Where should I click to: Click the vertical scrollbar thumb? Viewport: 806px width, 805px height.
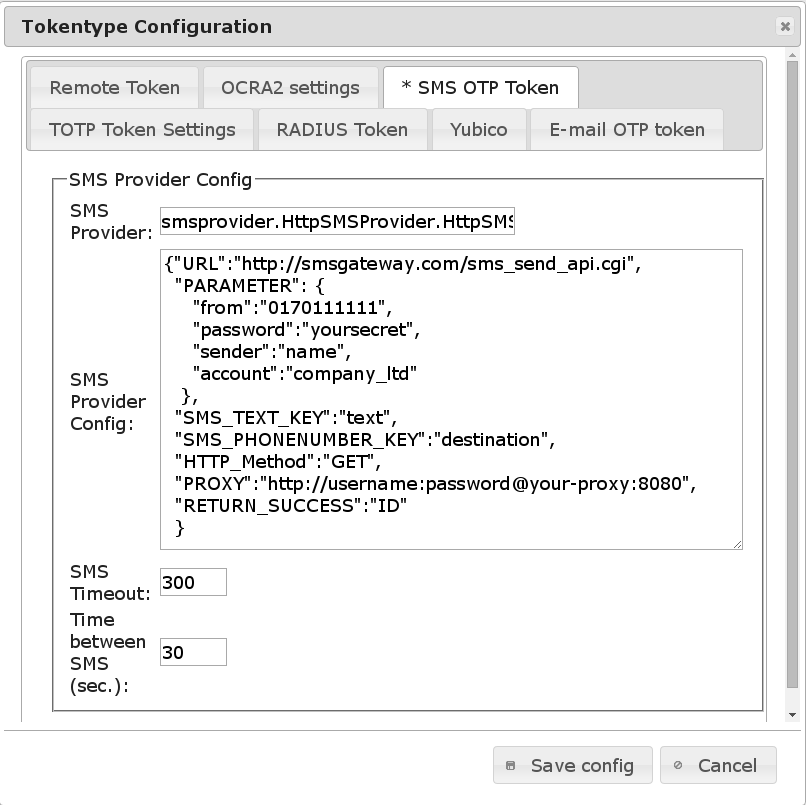[x=792, y=374]
